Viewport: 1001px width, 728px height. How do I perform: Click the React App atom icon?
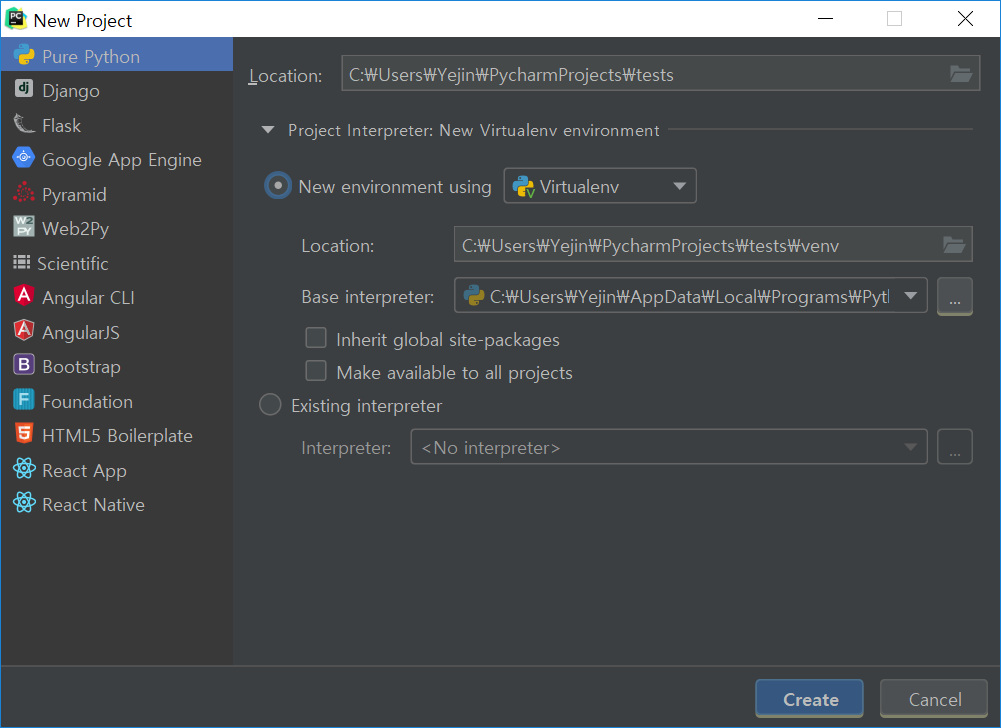click(24, 469)
